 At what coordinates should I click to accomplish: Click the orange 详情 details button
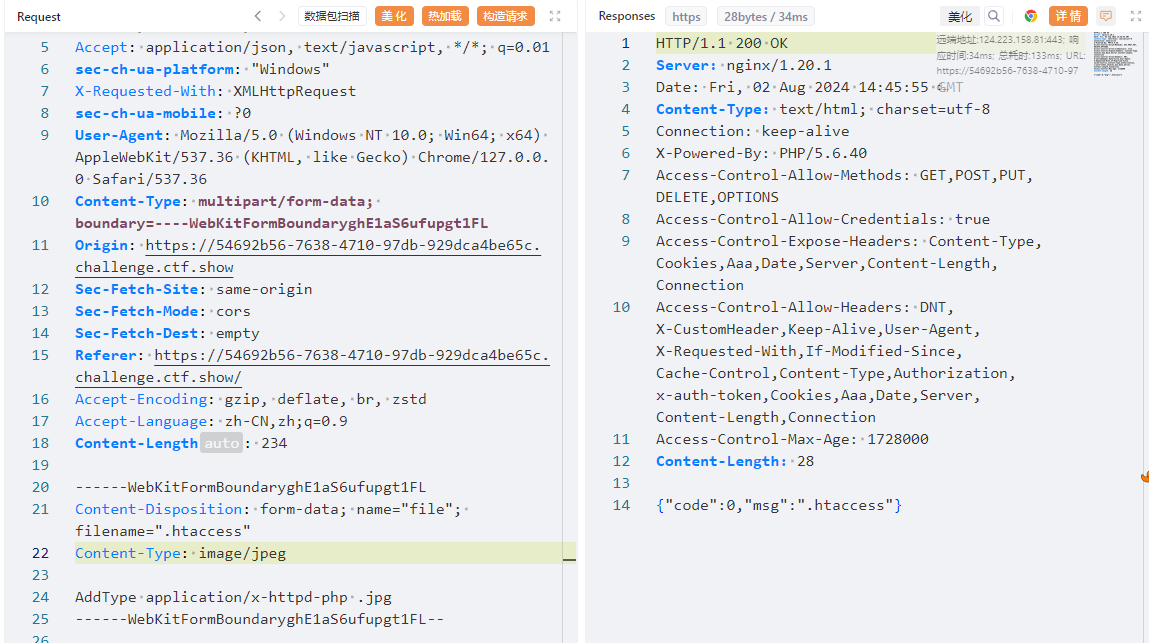[x=1068, y=16]
